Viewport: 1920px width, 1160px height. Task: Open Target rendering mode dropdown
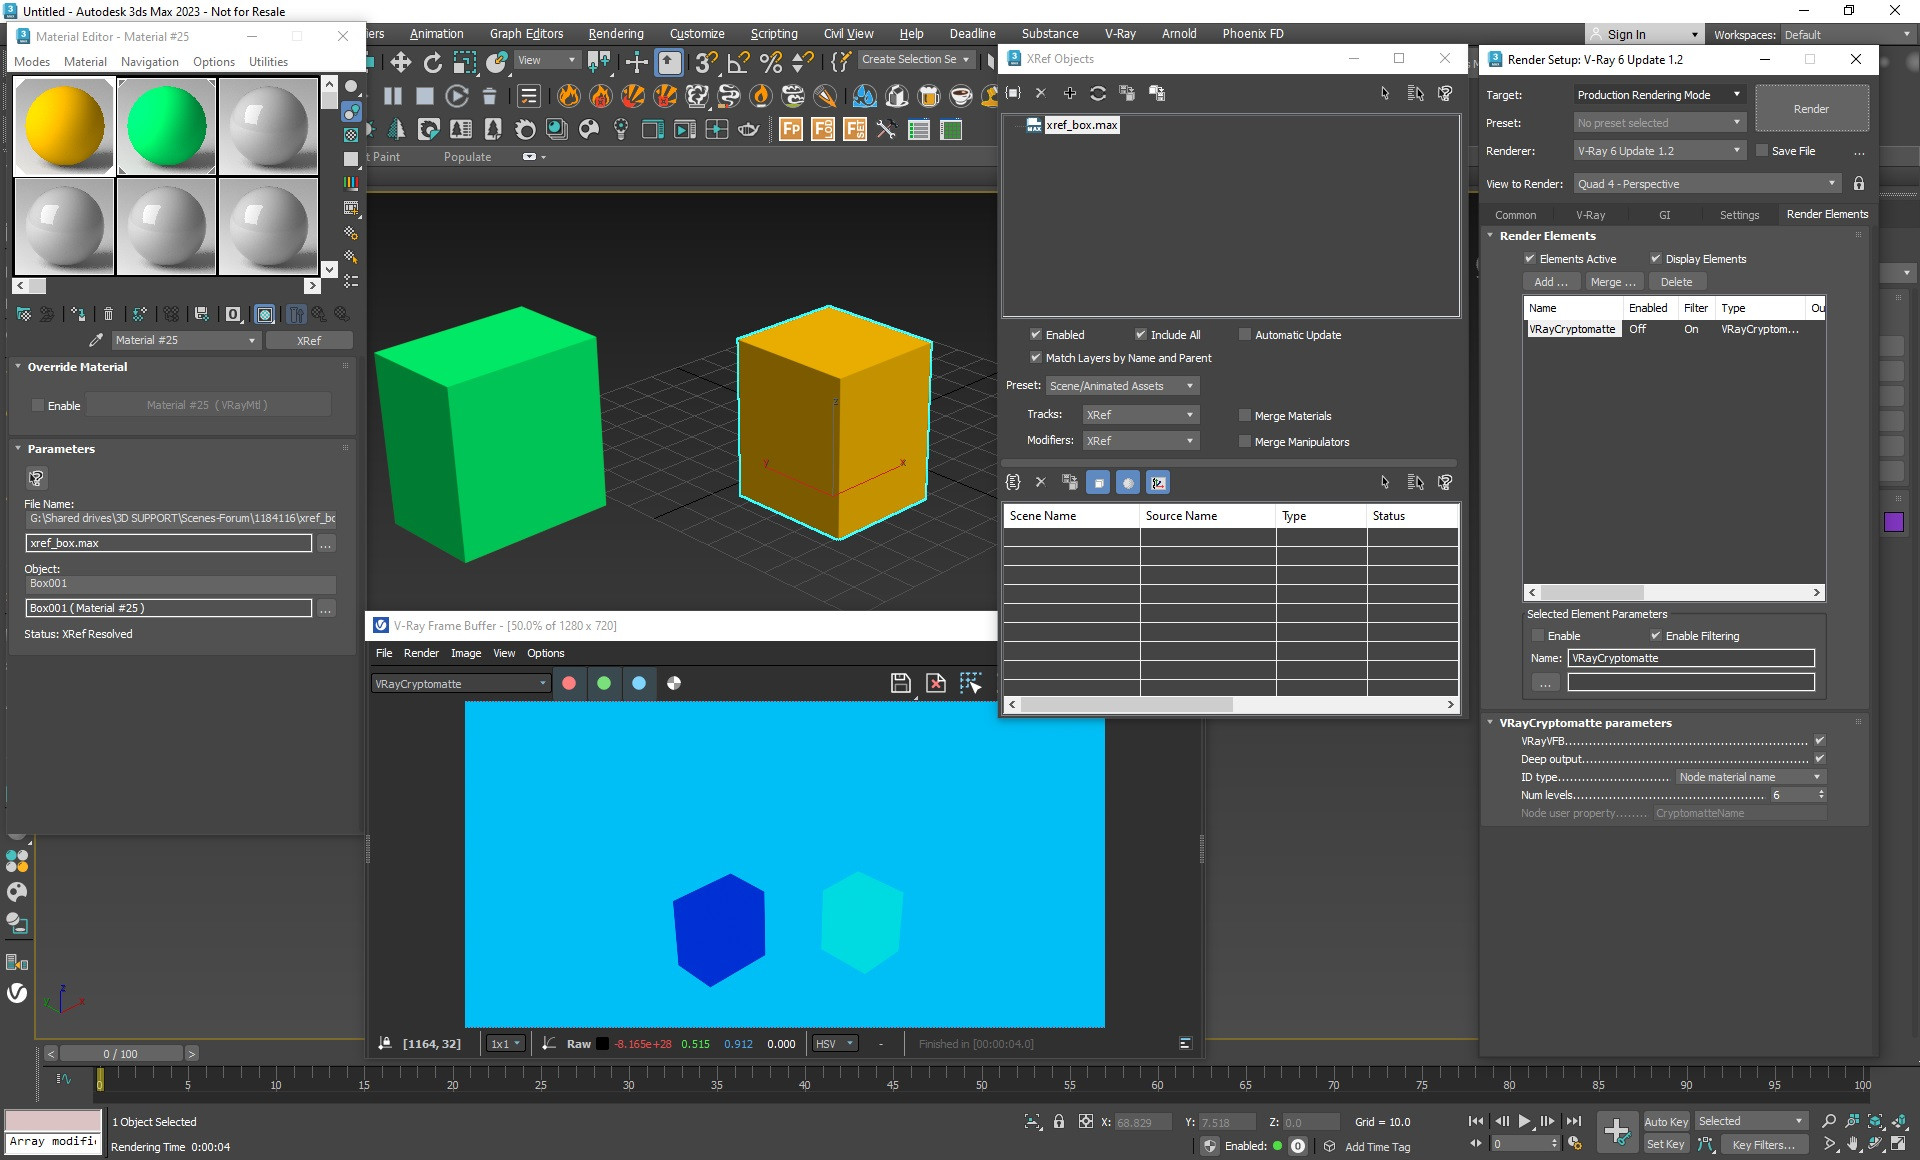point(1659,94)
